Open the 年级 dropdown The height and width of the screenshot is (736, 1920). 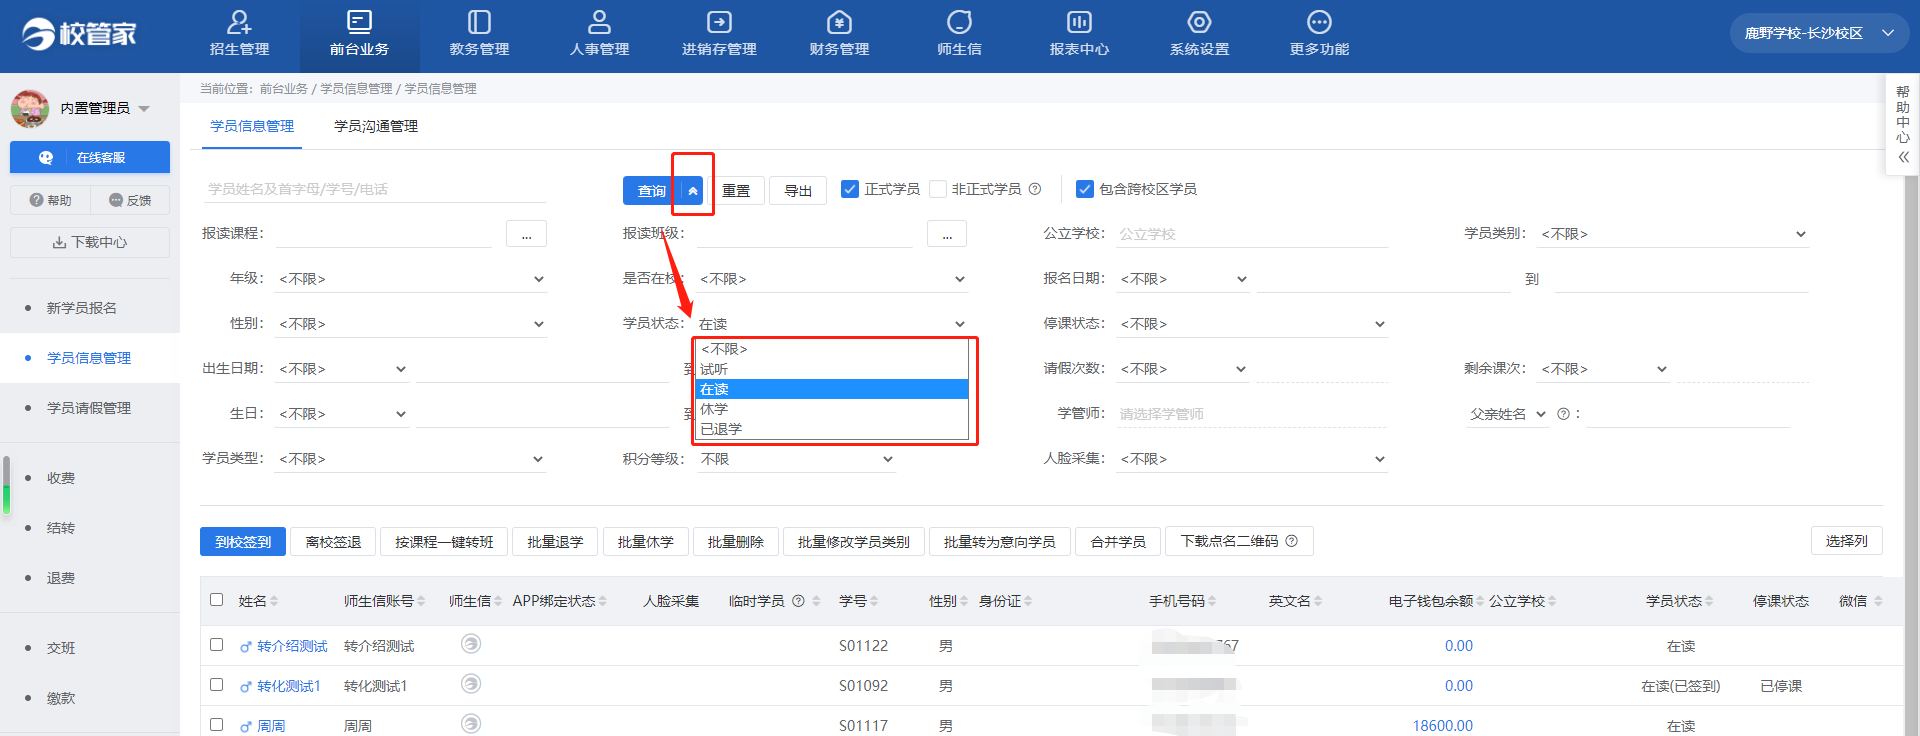tap(411, 279)
